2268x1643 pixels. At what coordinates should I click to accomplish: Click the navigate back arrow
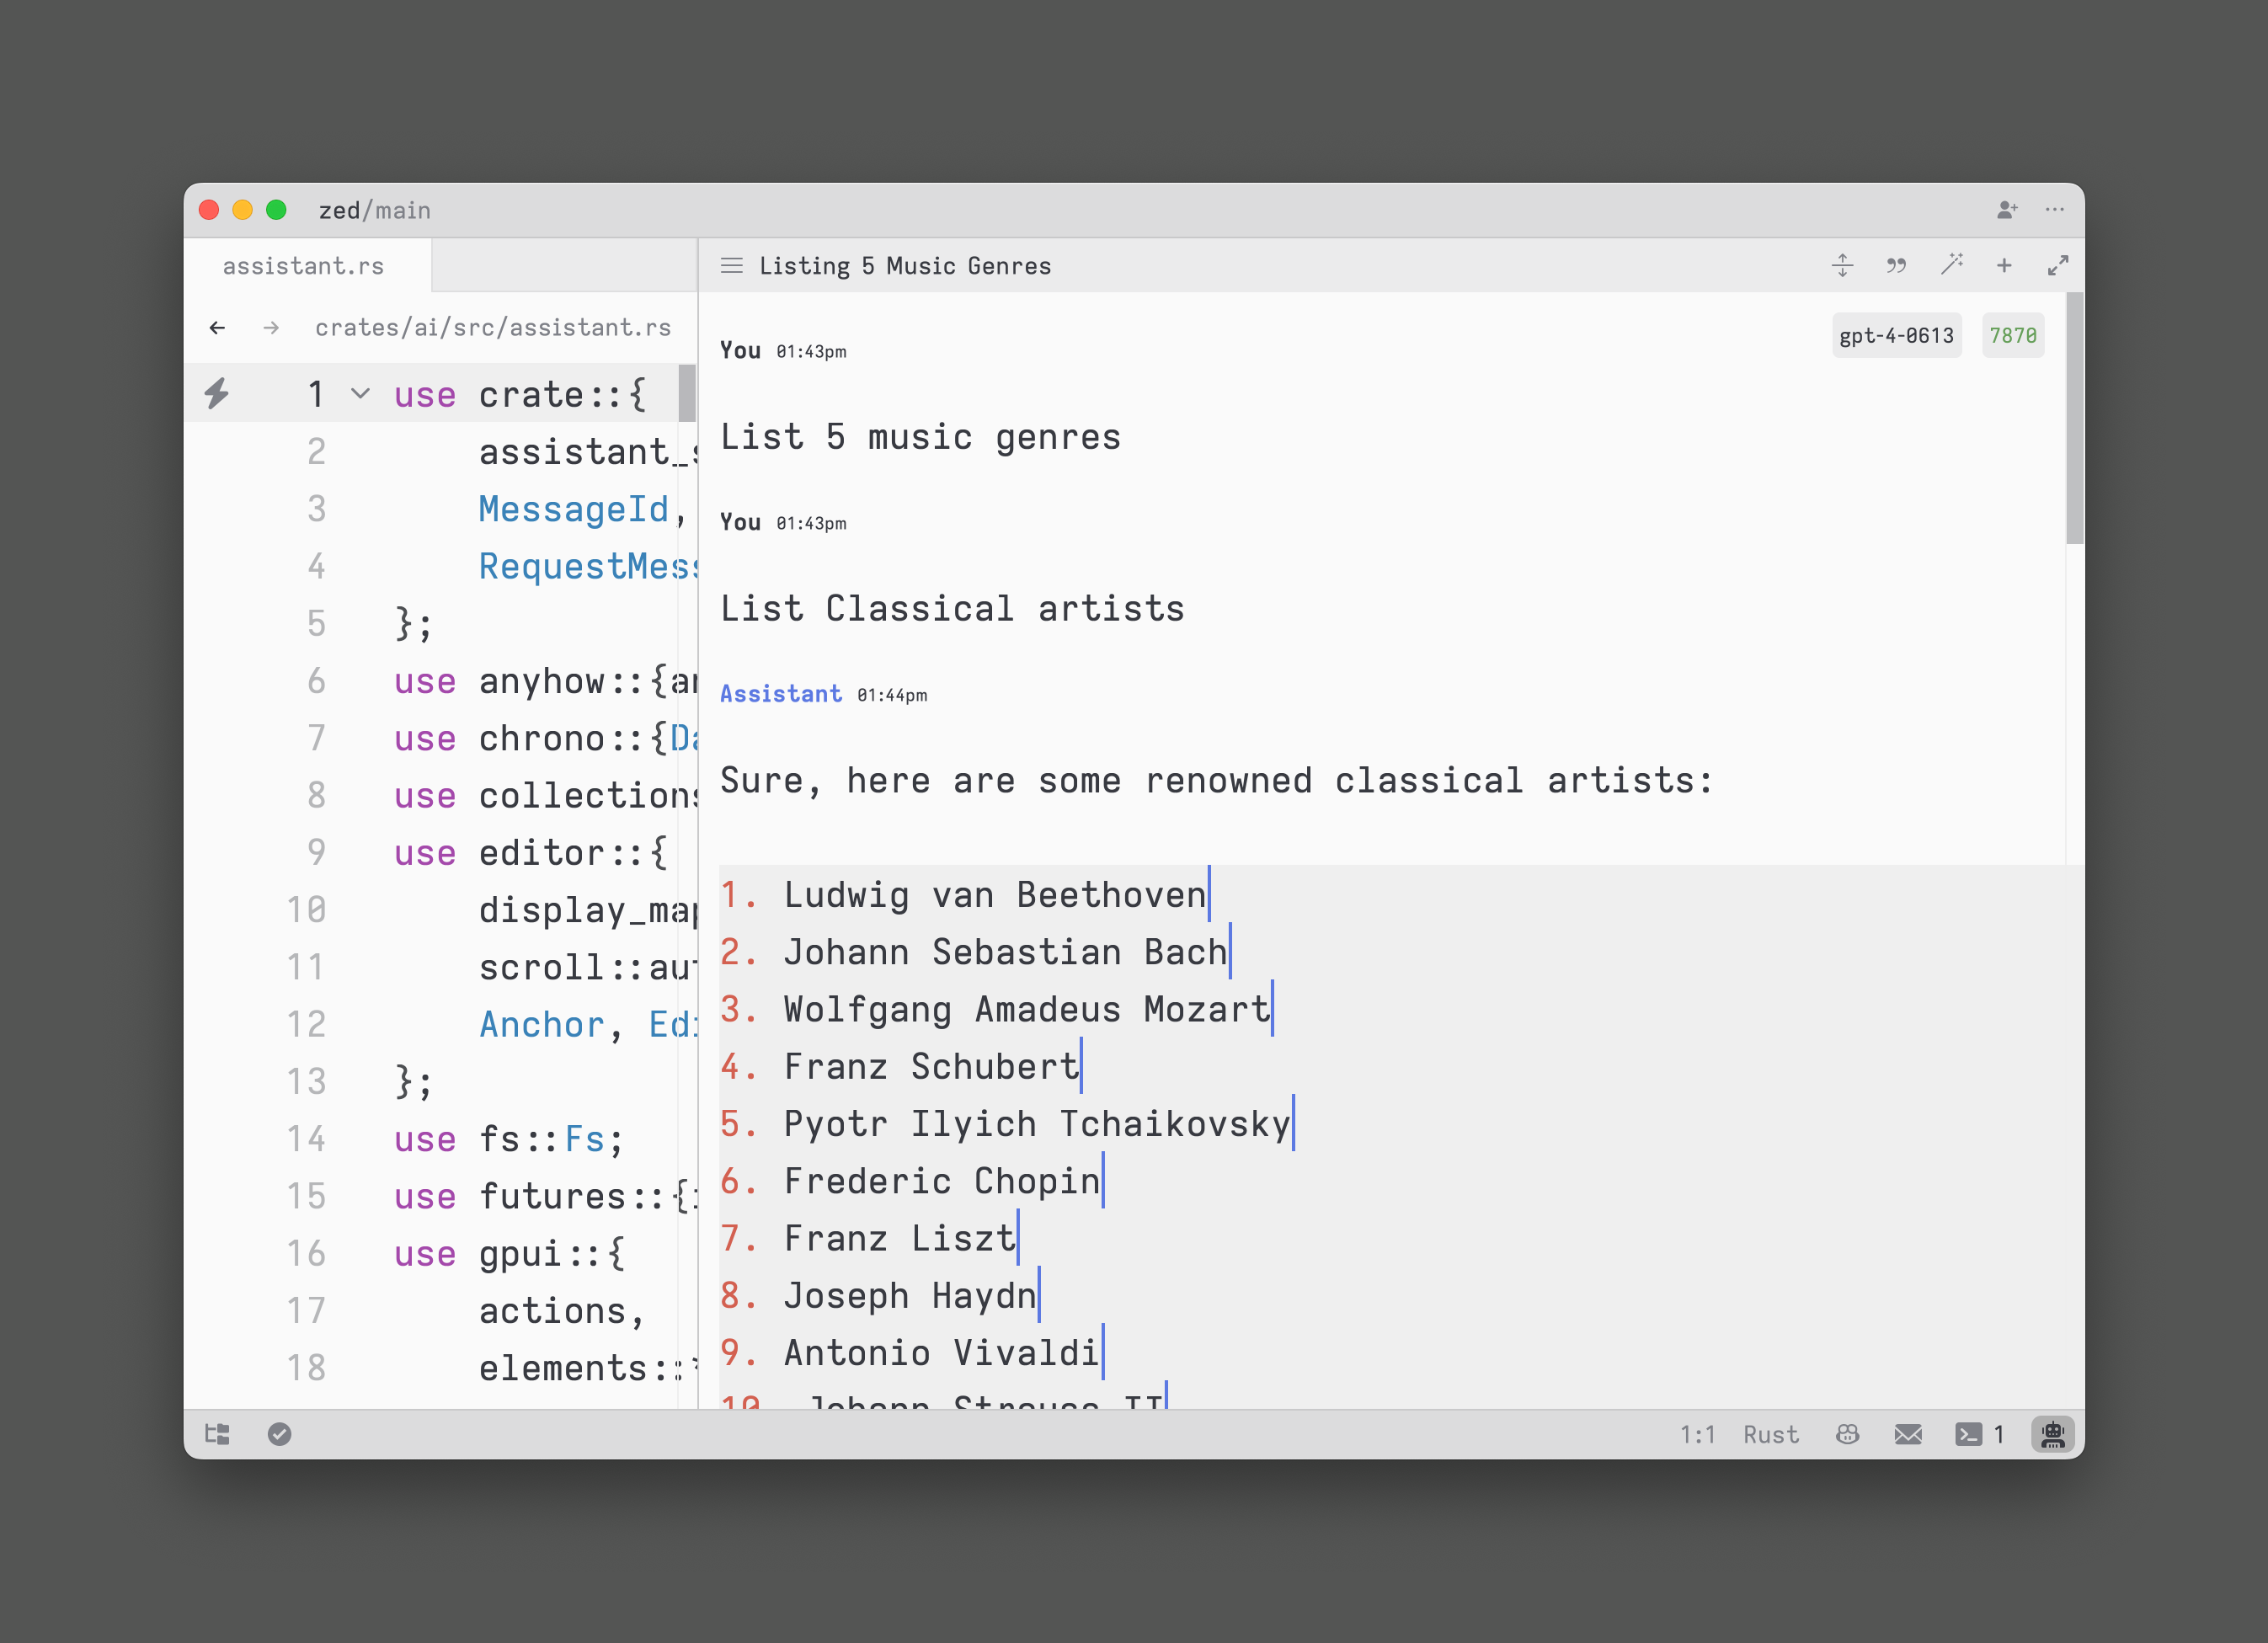coord(218,328)
